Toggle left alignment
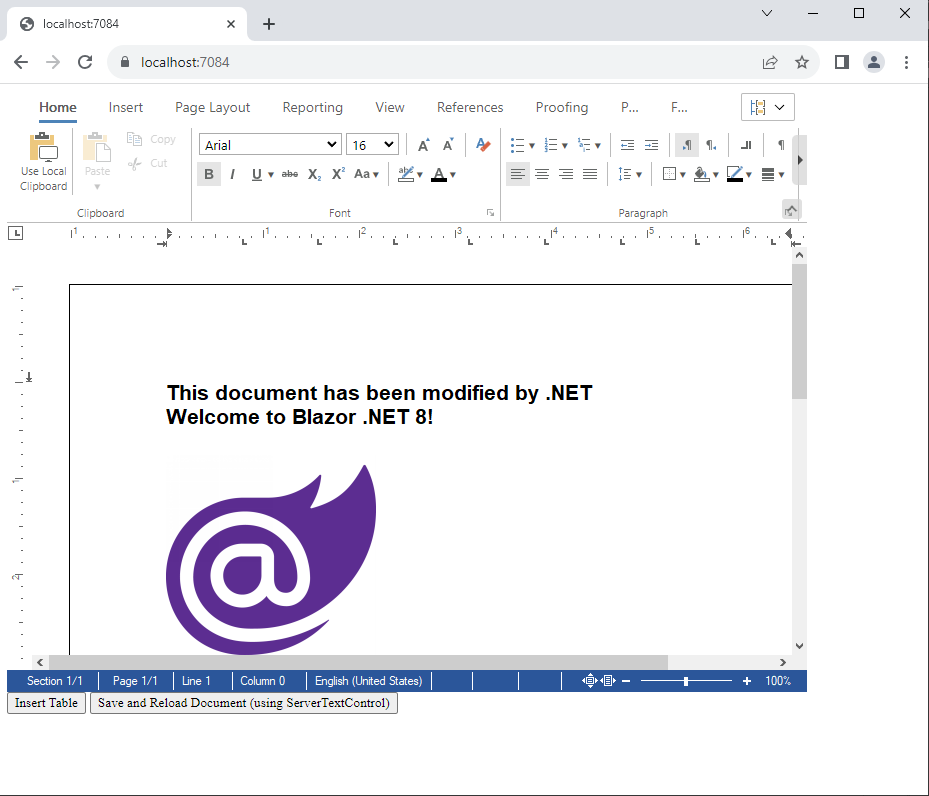The width and height of the screenshot is (929, 796). 518,174
